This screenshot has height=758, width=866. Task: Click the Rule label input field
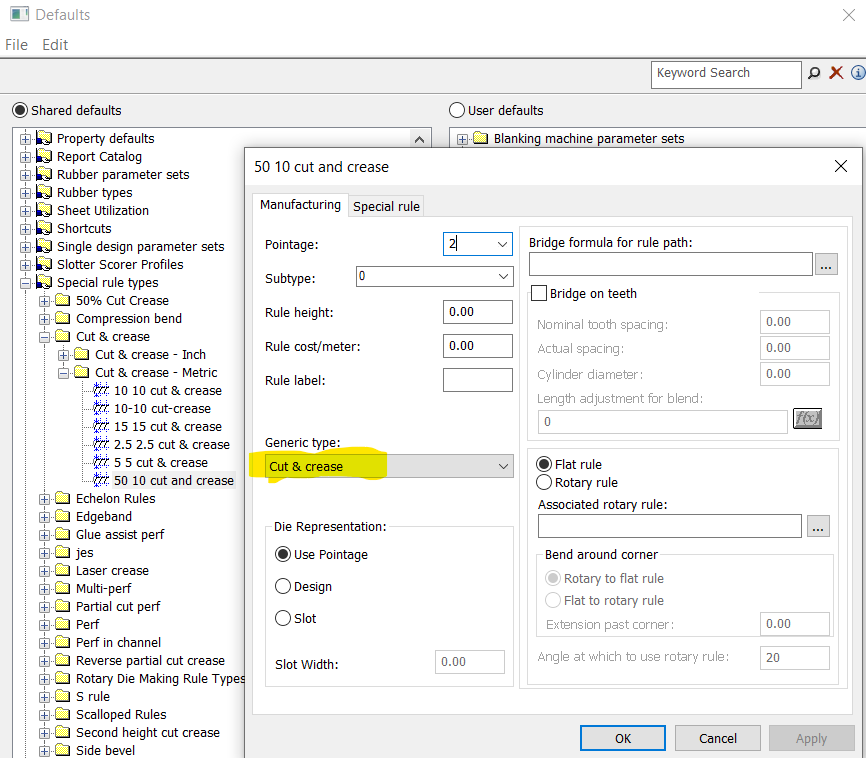[x=477, y=380]
